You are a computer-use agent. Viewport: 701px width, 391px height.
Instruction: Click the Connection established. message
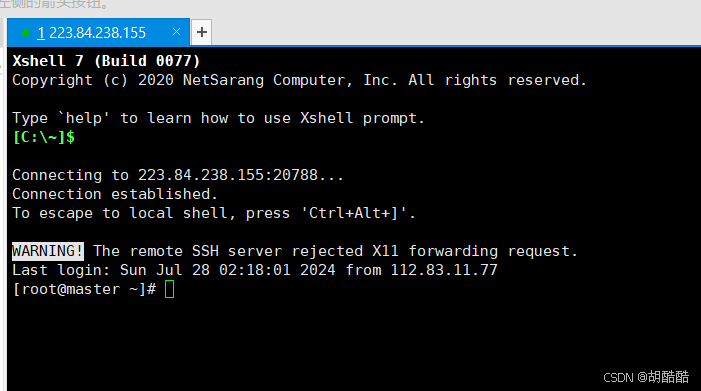click(x=115, y=194)
